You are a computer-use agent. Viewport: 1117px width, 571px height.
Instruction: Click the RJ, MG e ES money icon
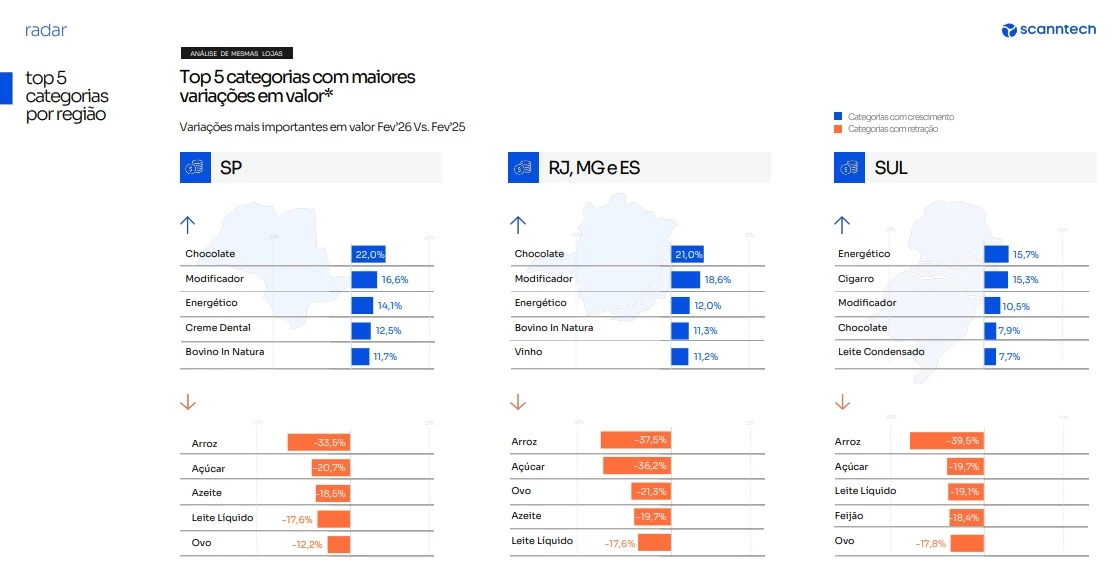coord(523,168)
